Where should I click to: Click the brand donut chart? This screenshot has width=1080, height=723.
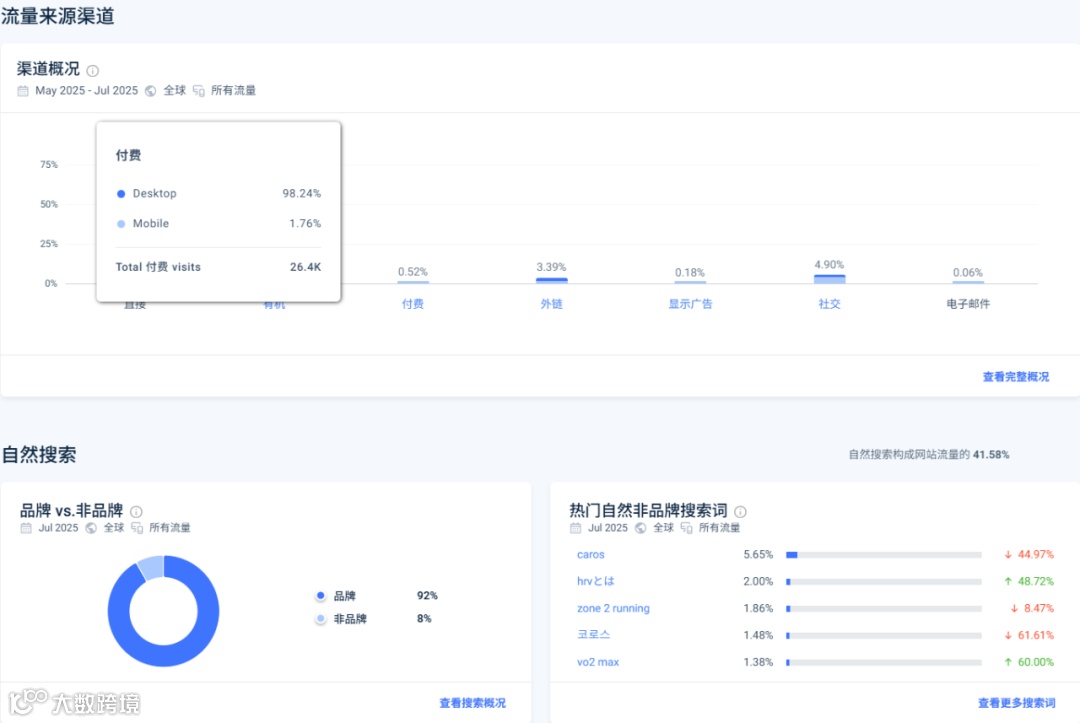click(x=163, y=611)
